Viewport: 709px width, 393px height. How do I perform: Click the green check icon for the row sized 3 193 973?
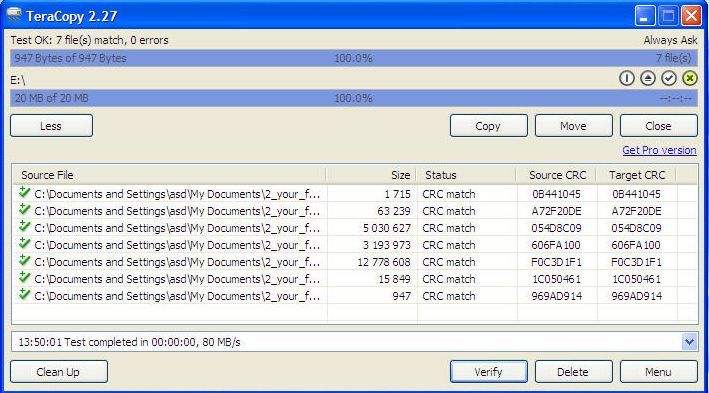(24, 244)
